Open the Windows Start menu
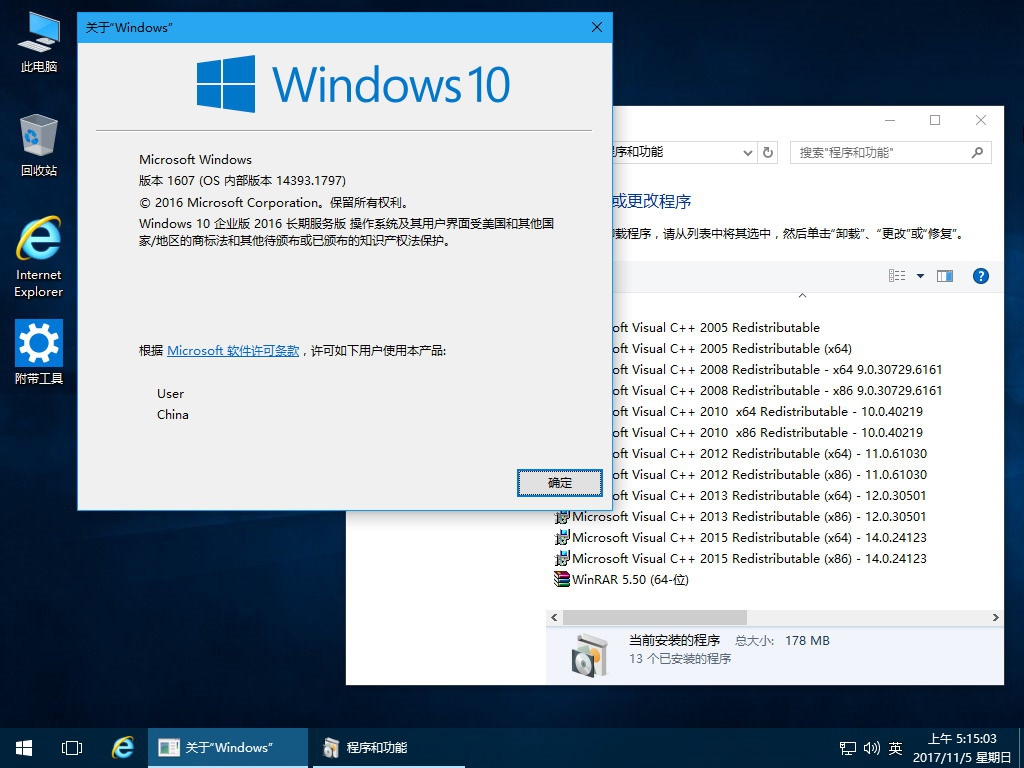The height and width of the screenshot is (768, 1024). pos(24,748)
